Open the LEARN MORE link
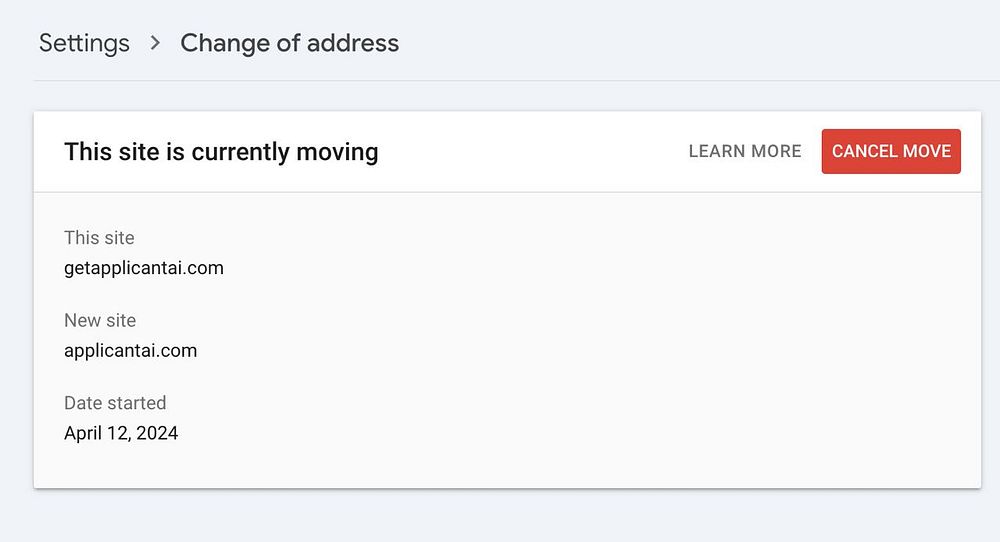Image resolution: width=1000 pixels, height=542 pixels. [x=745, y=151]
